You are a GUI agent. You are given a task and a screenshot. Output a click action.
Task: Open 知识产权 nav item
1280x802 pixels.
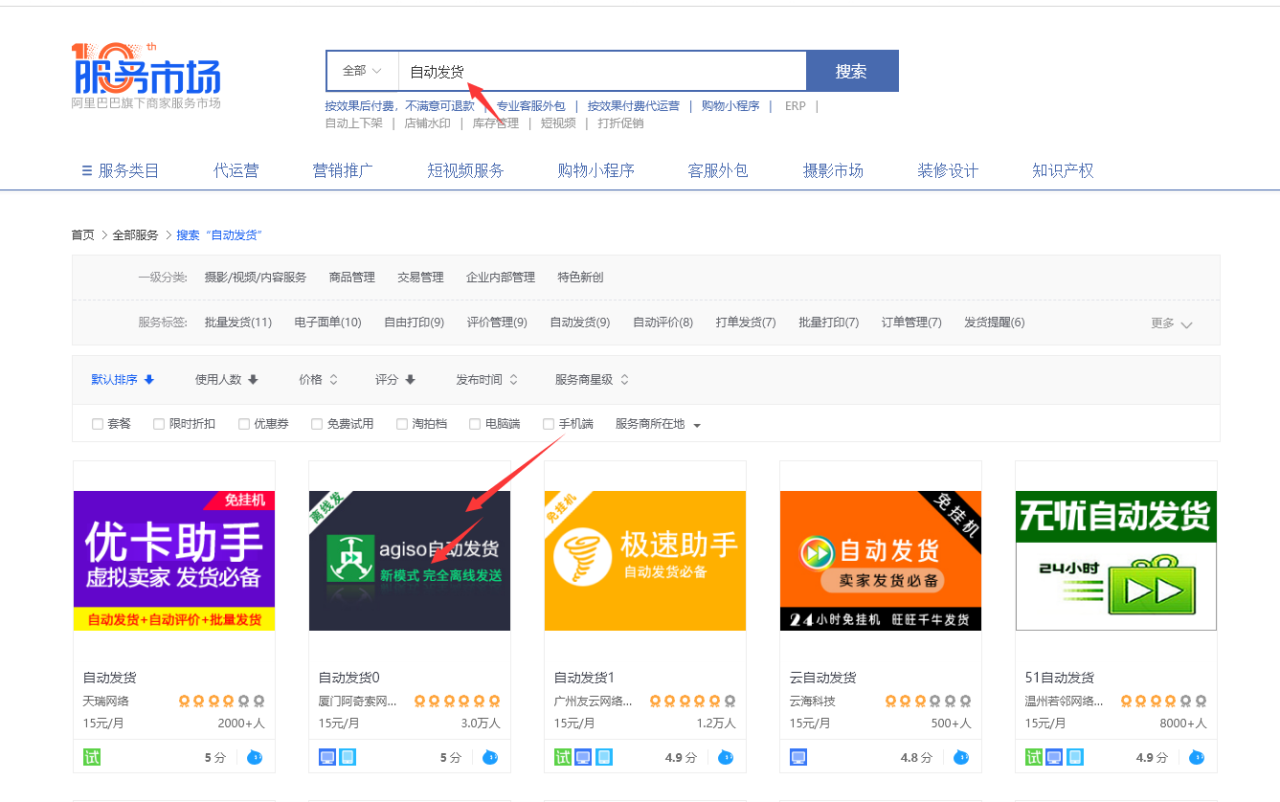(1063, 171)
